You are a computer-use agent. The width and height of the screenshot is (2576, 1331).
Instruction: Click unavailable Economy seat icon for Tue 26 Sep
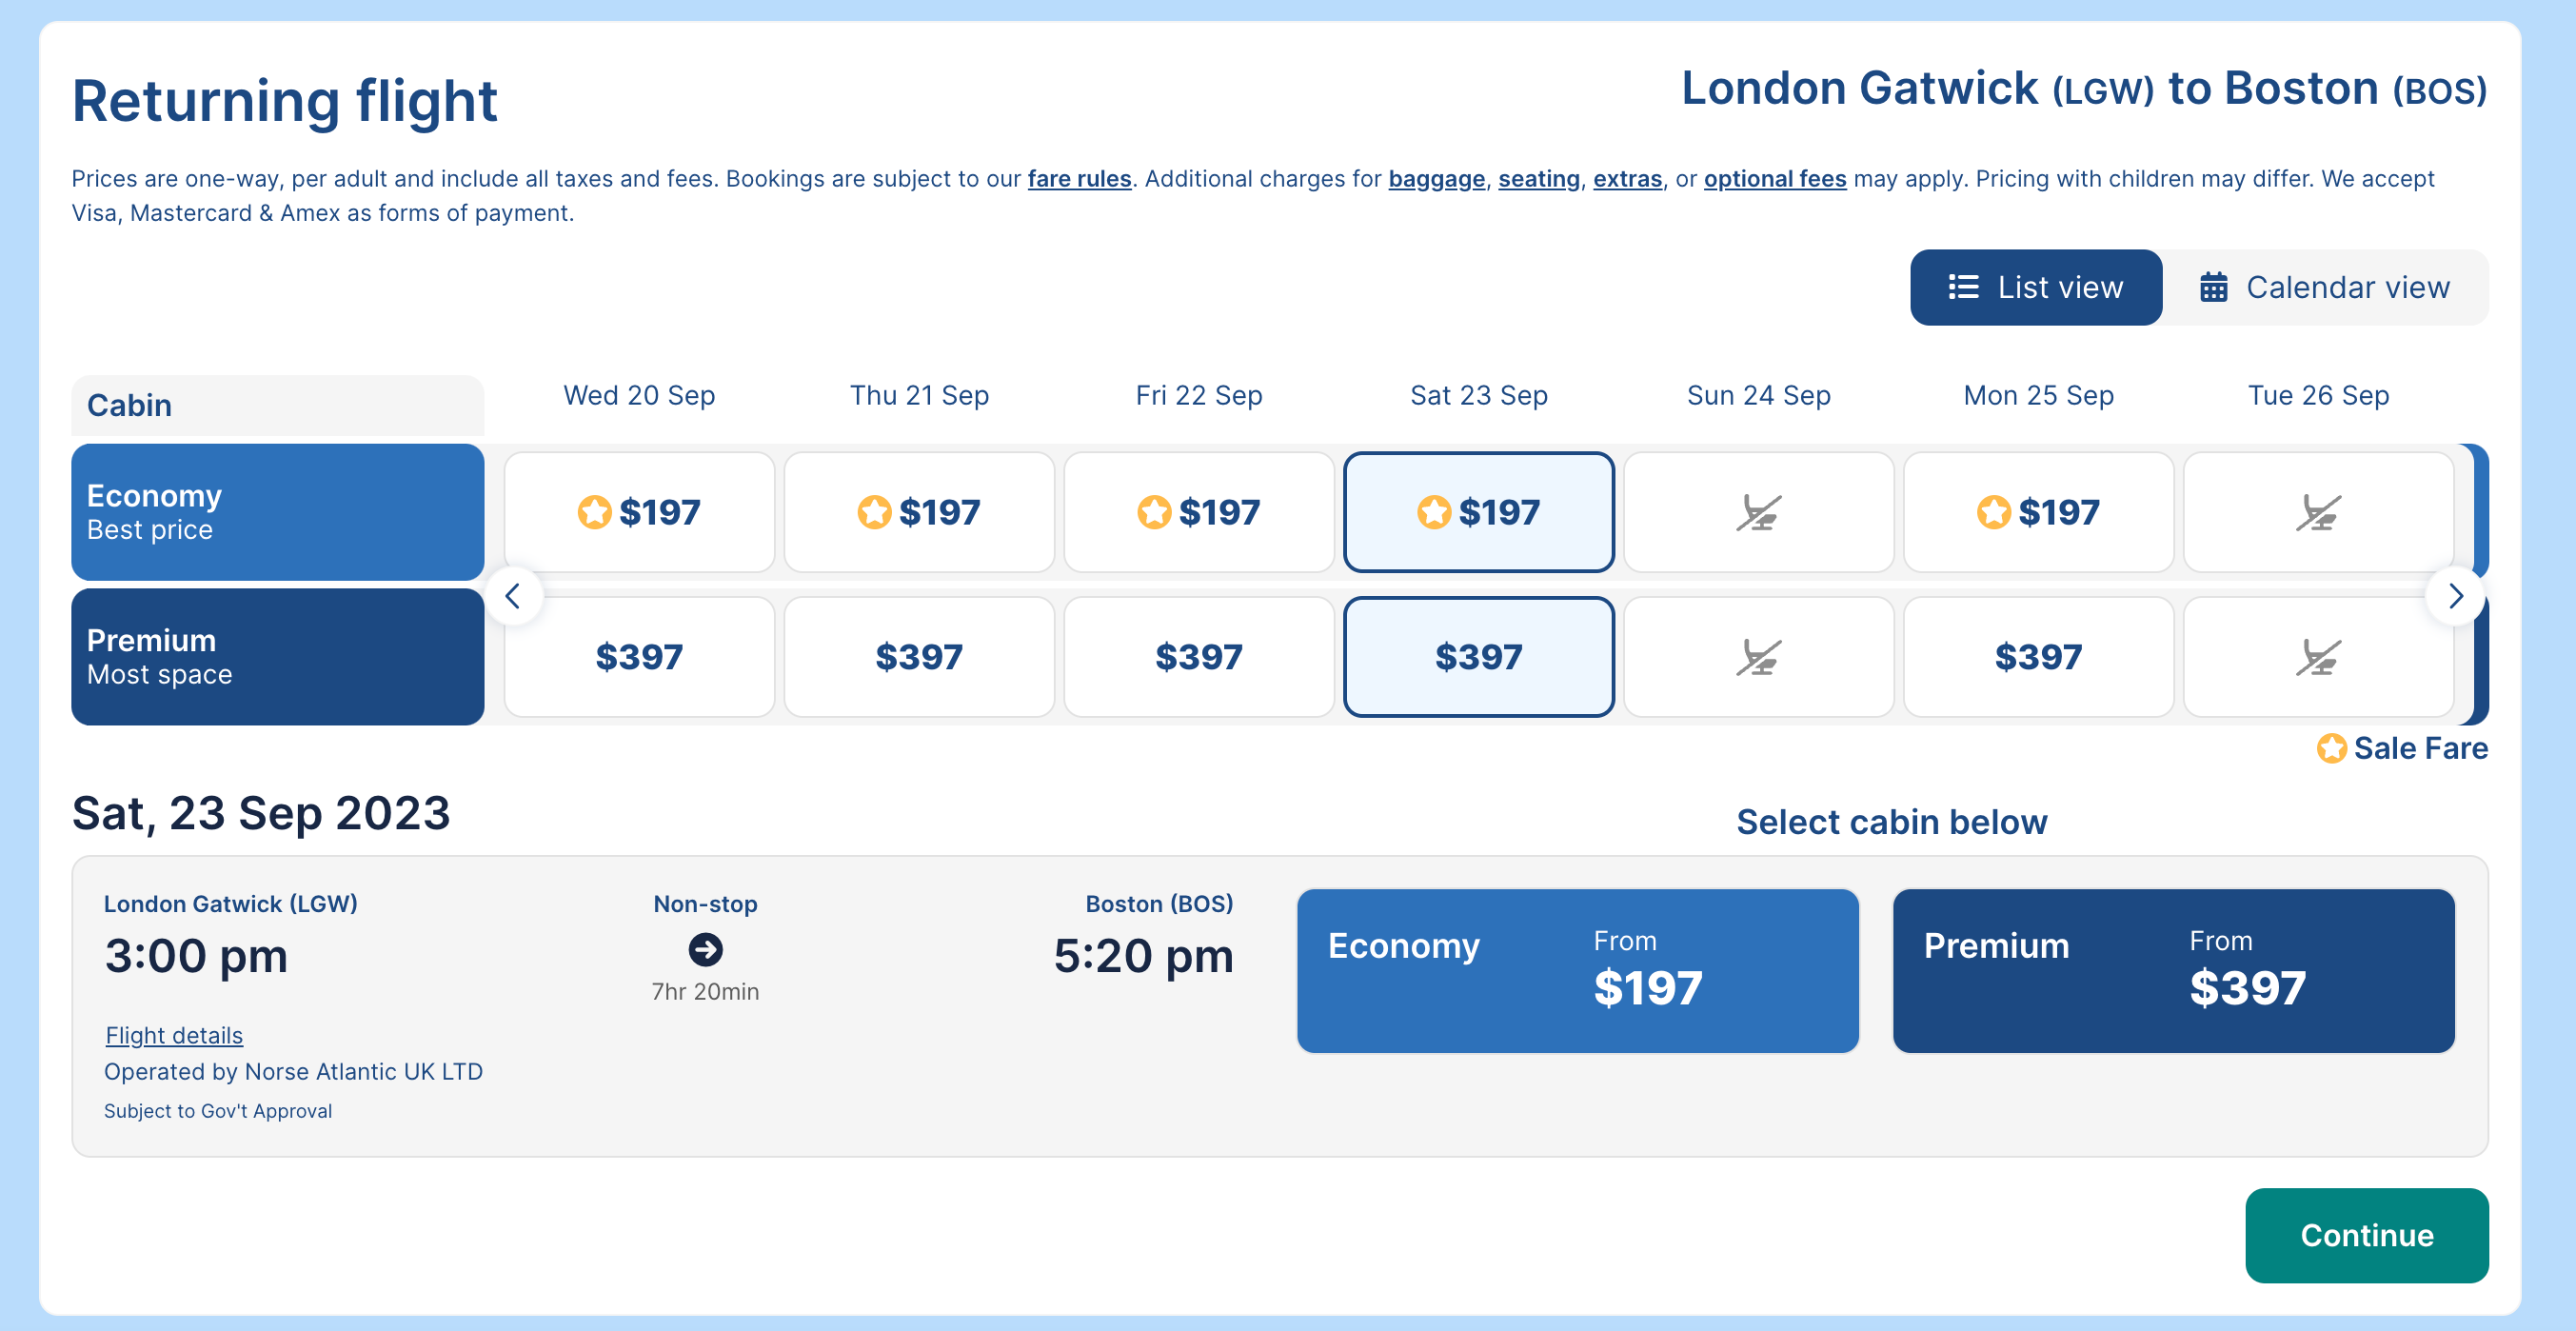pos(2317,513)
